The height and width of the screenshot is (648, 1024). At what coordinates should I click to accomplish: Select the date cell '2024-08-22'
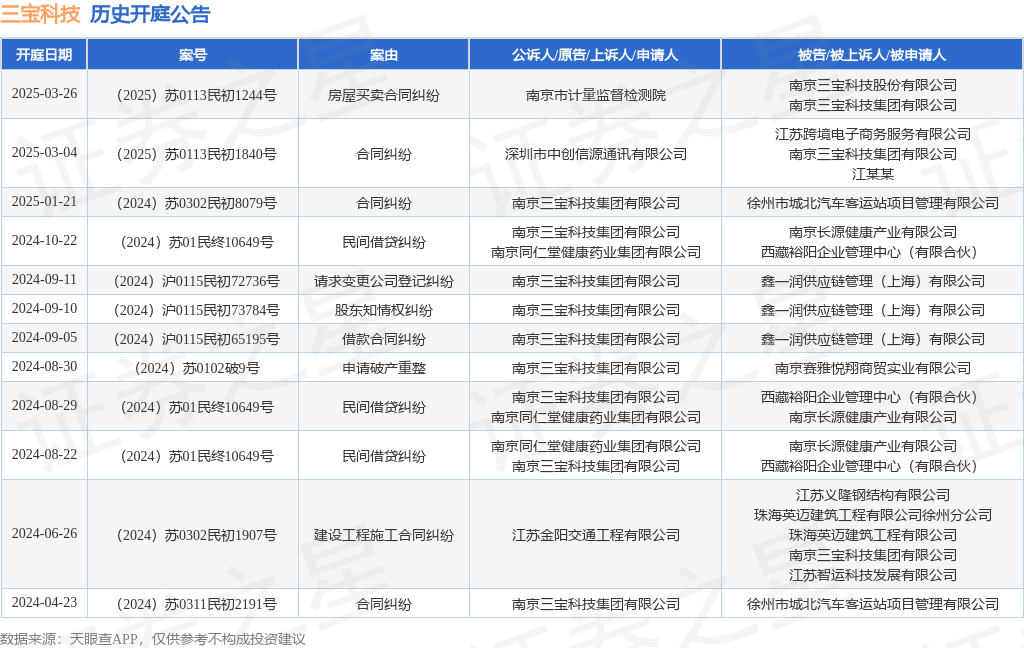point(44,455)
